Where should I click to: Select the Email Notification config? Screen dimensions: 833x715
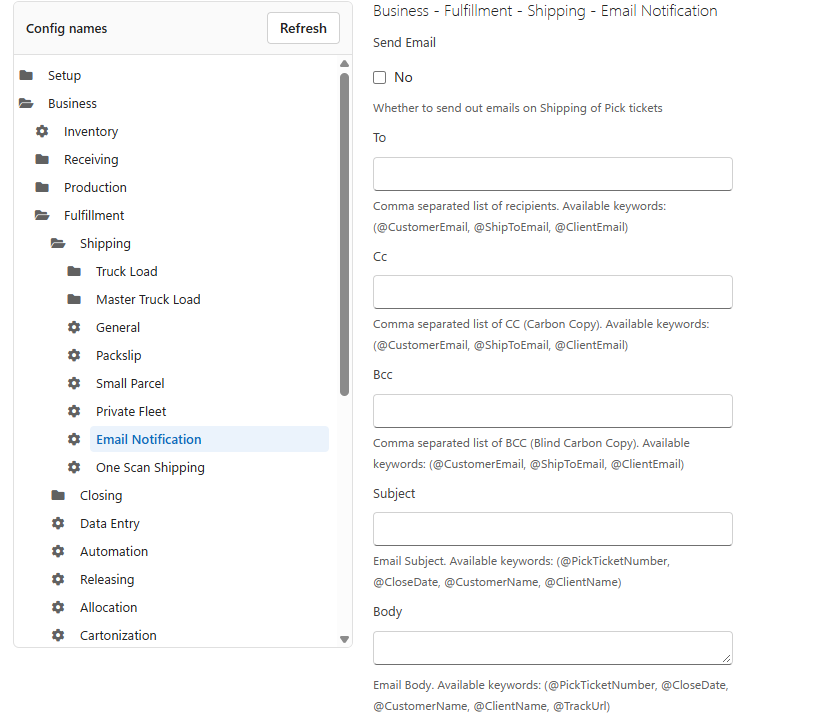[x=209, y=439]
